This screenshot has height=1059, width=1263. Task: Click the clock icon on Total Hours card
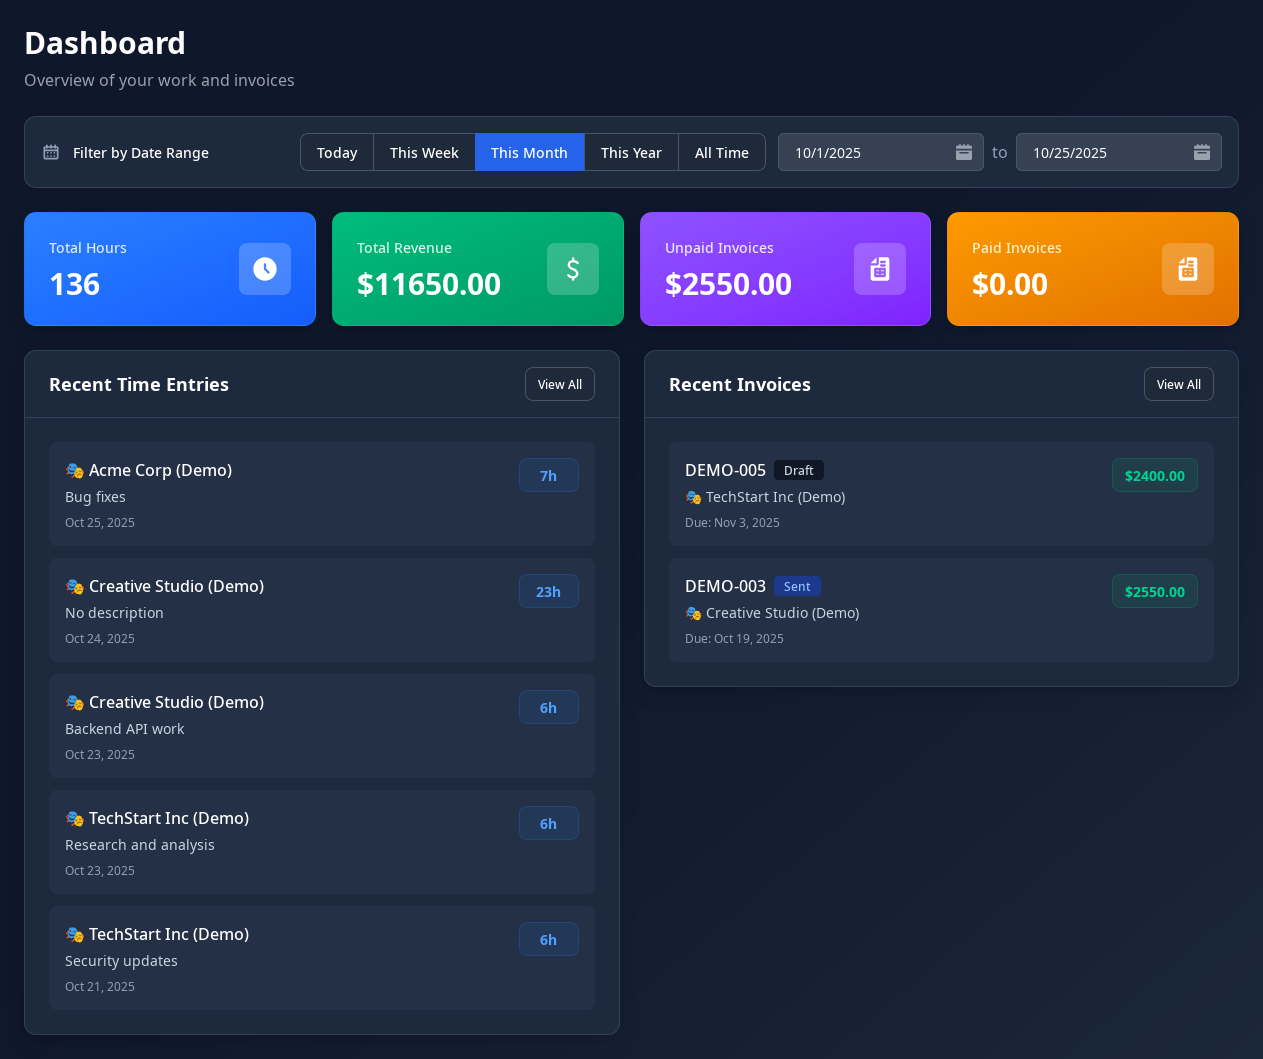coord(265,269)
